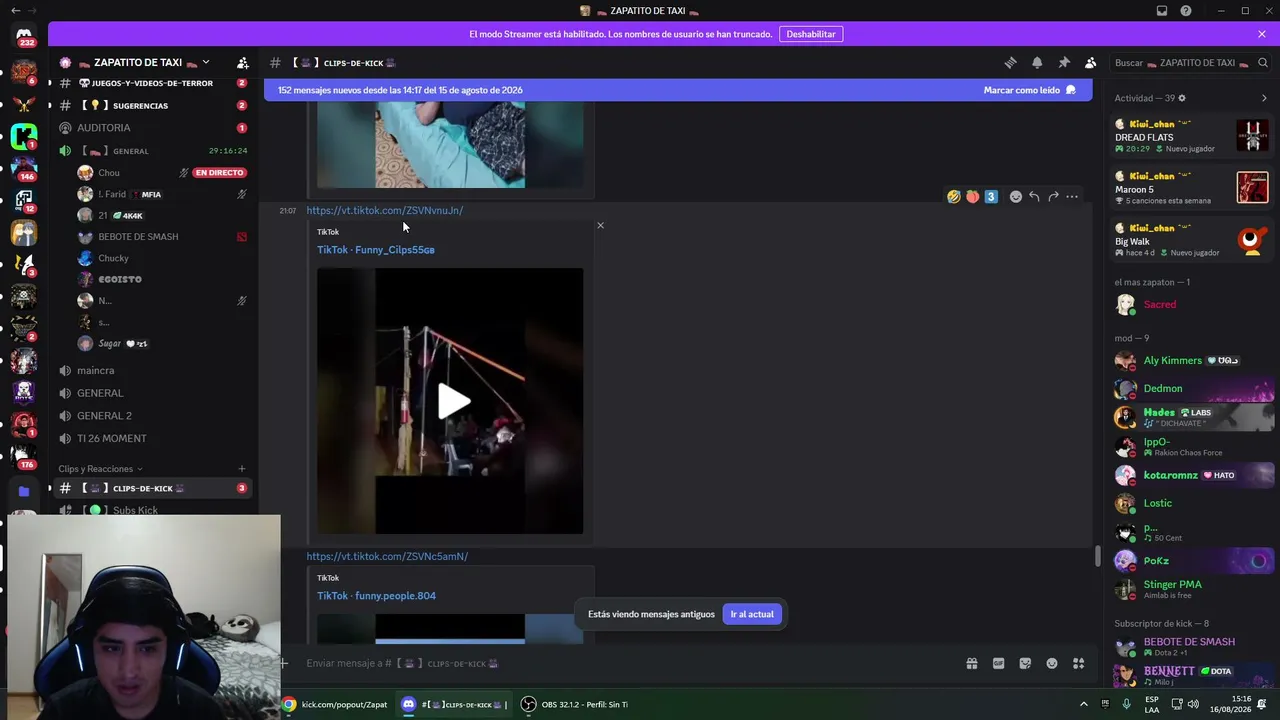Open the GIF picker
This screenshot has height=720, width=1280.
998,663
